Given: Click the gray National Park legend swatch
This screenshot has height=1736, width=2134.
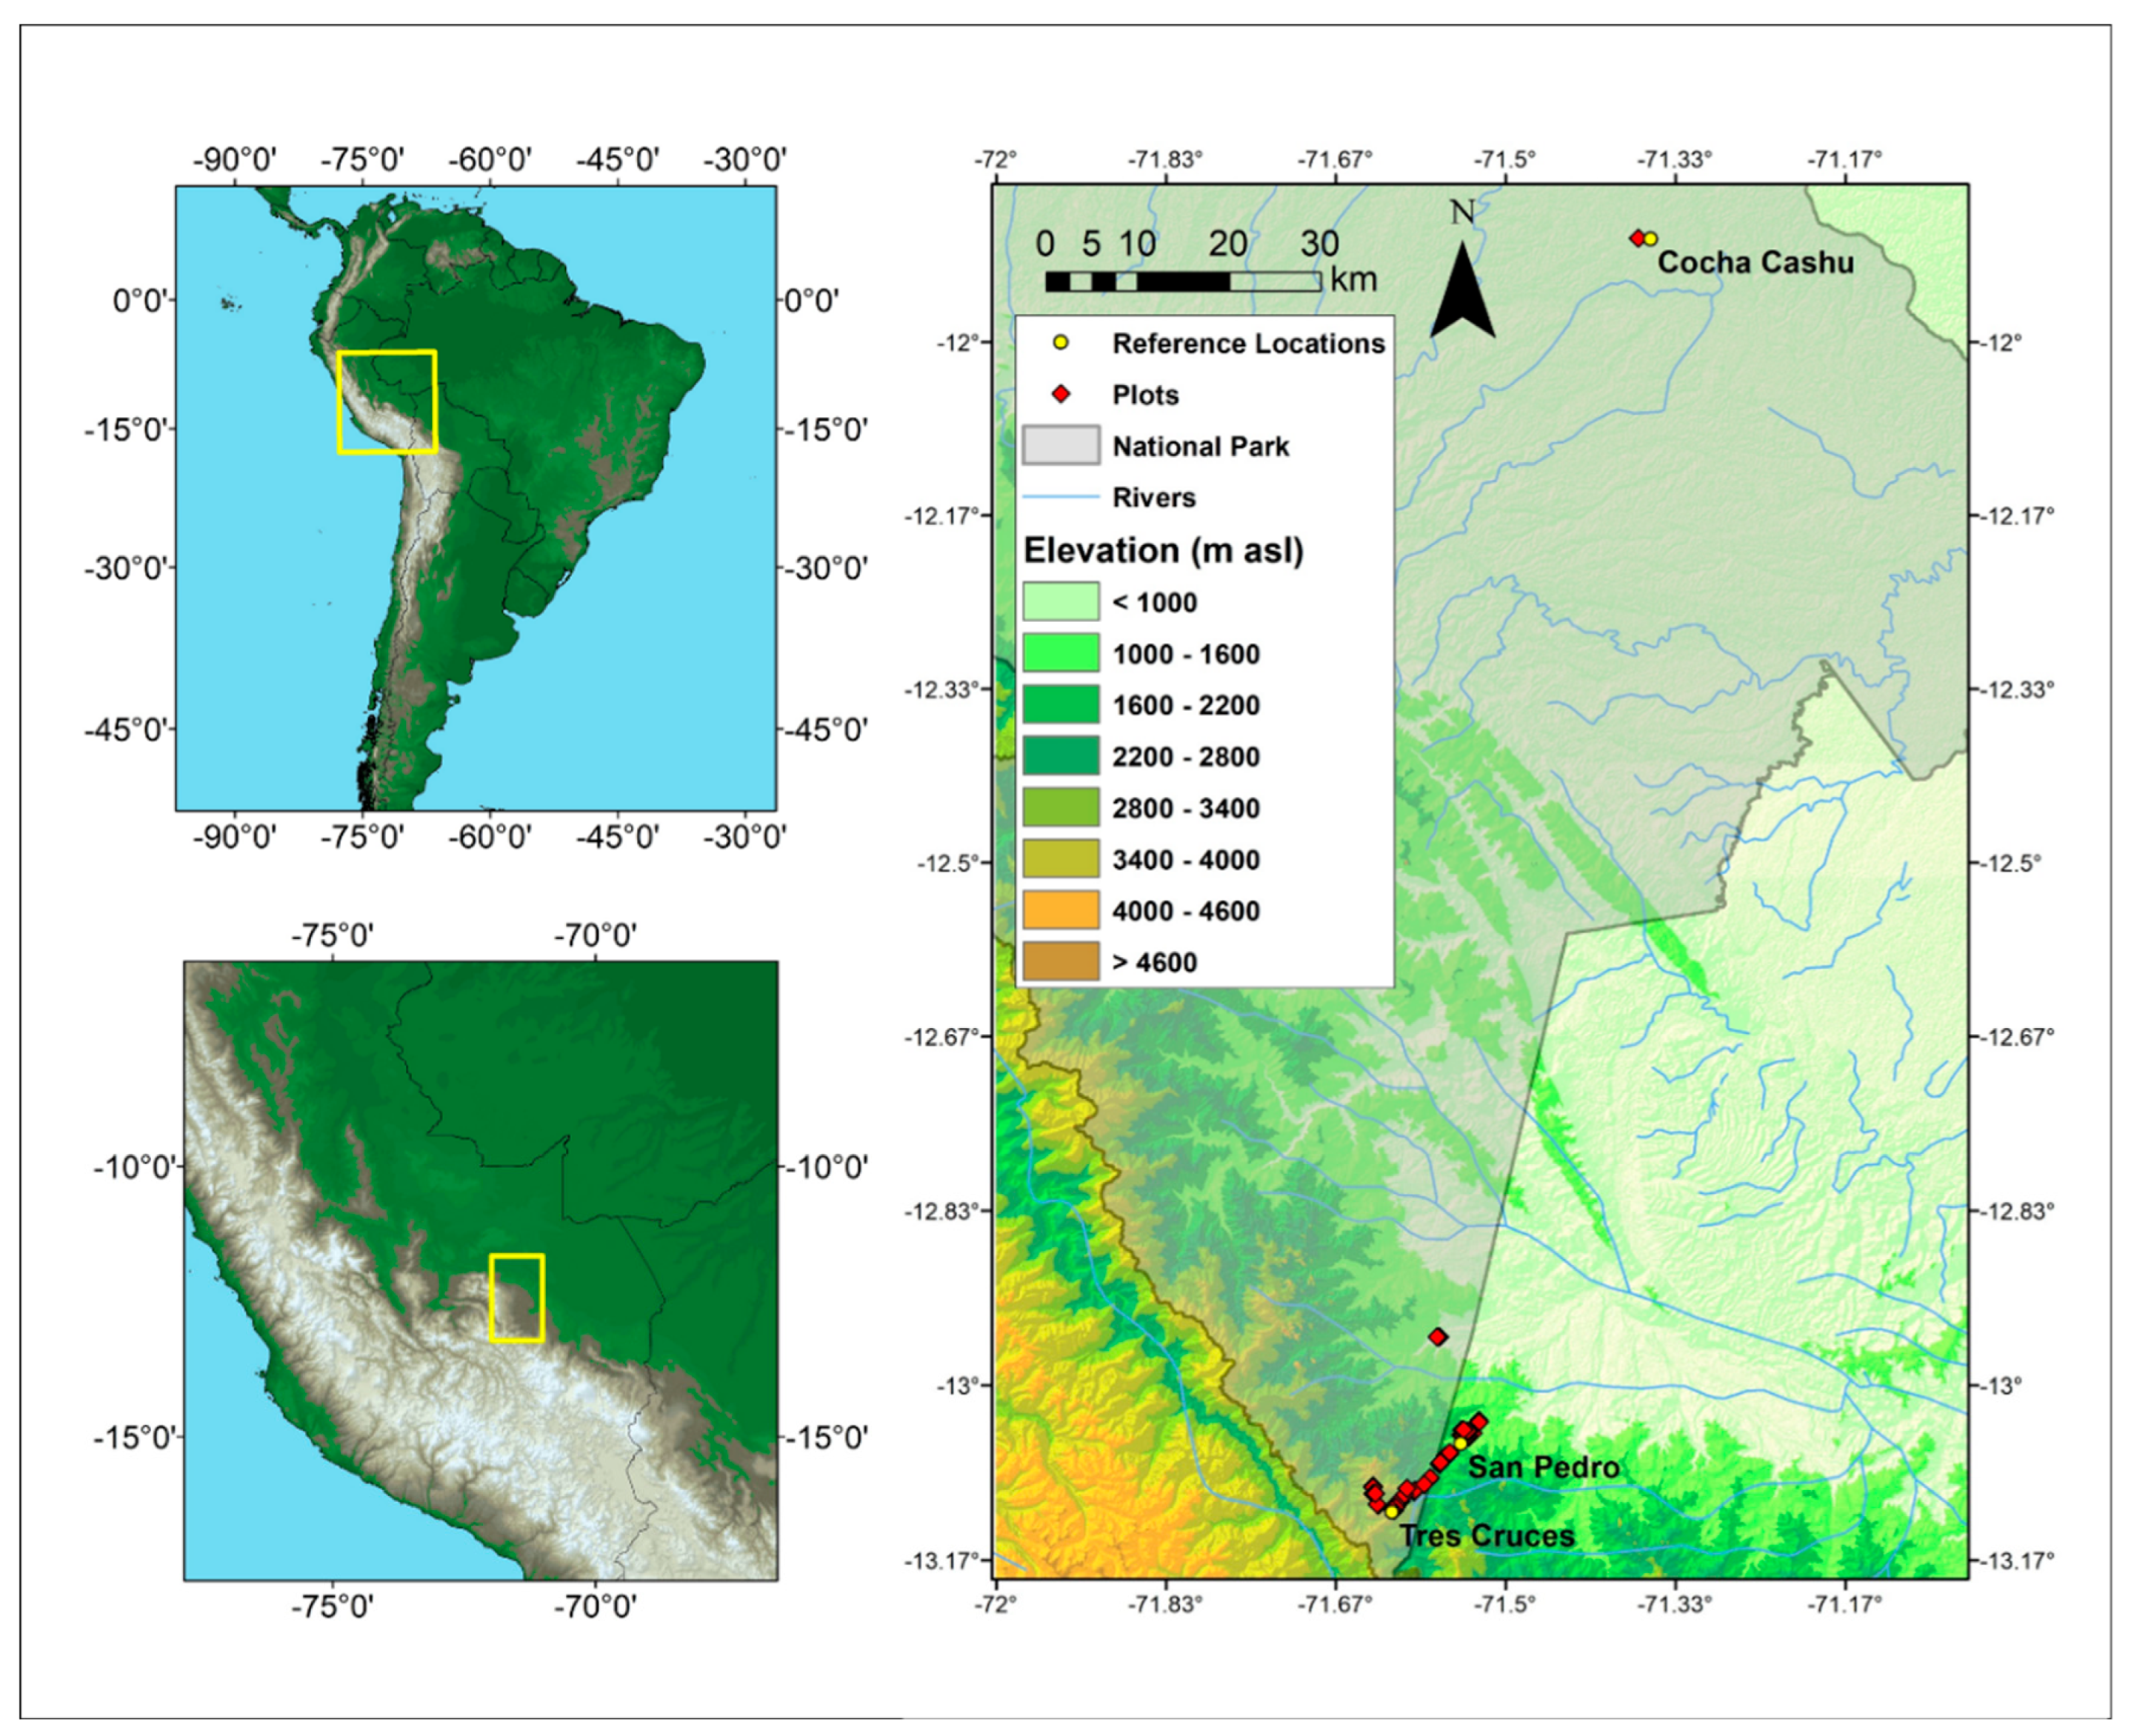Looking at the screenshot, I should pyautogui.click(x=1060, y=445).
